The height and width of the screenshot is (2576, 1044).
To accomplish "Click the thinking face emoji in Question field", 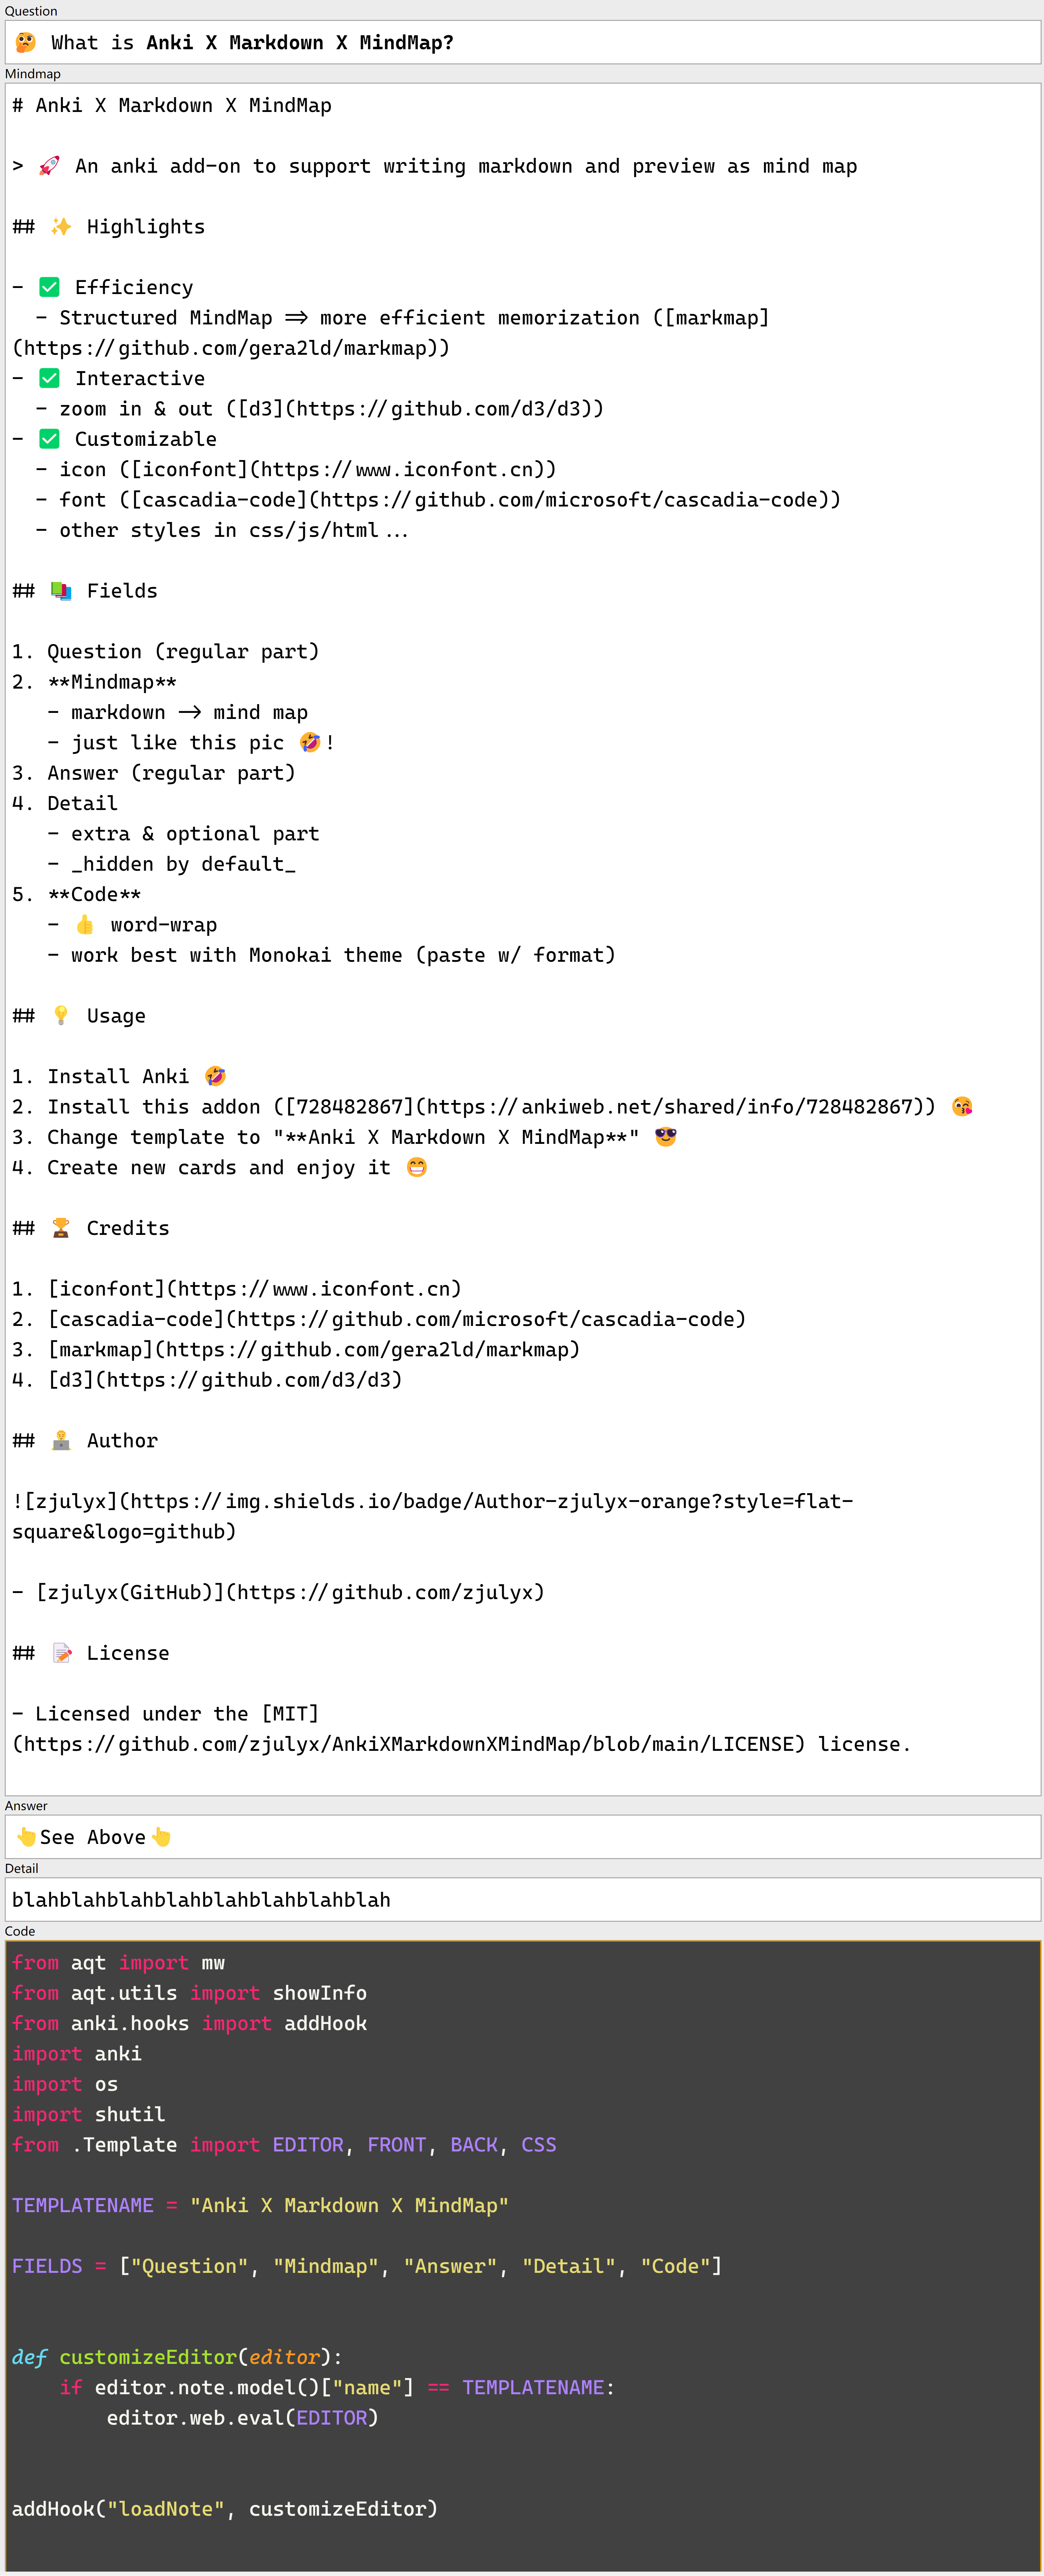I will coord(26,42).
